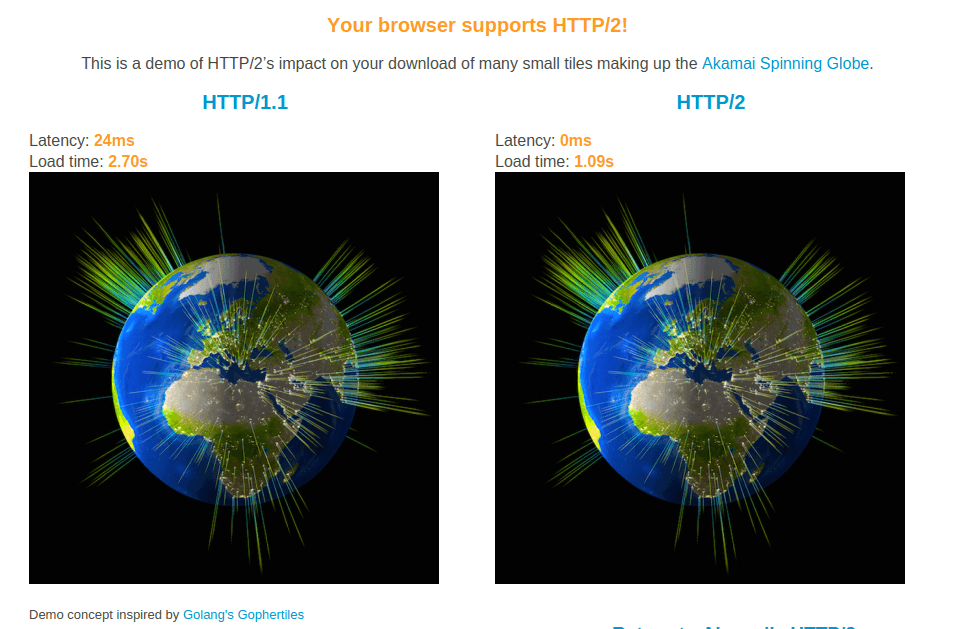This screenshot has height=629, width=953.
Task: Click the Latency label under HTTP/1.1
Action: [59, 141]
